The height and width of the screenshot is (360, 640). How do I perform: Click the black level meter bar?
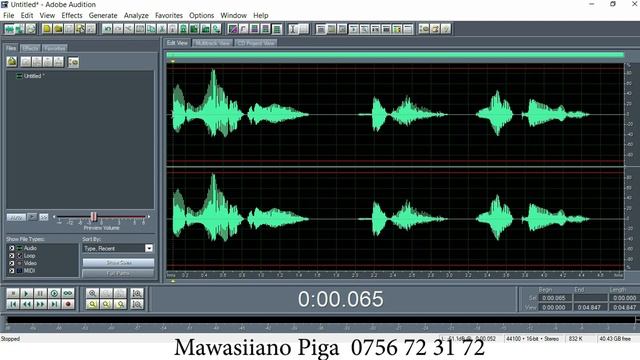[320, 320]
